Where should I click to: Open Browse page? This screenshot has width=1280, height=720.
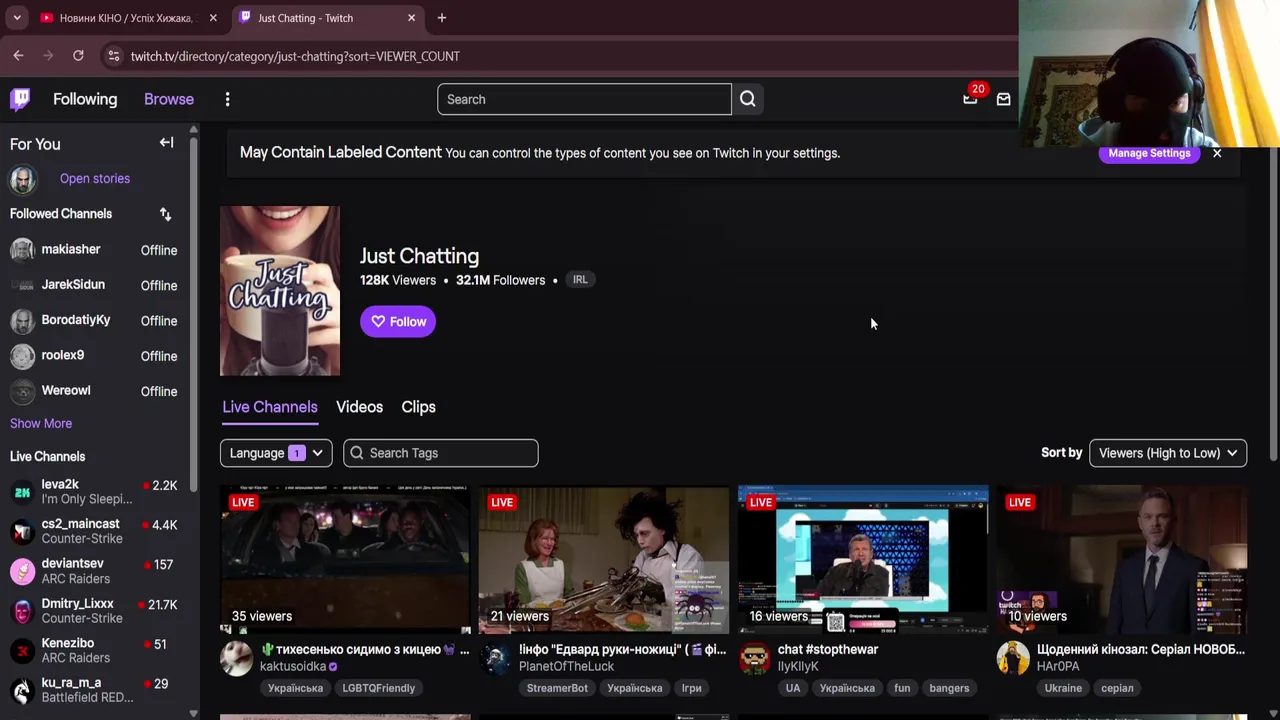tap(169, 99)
